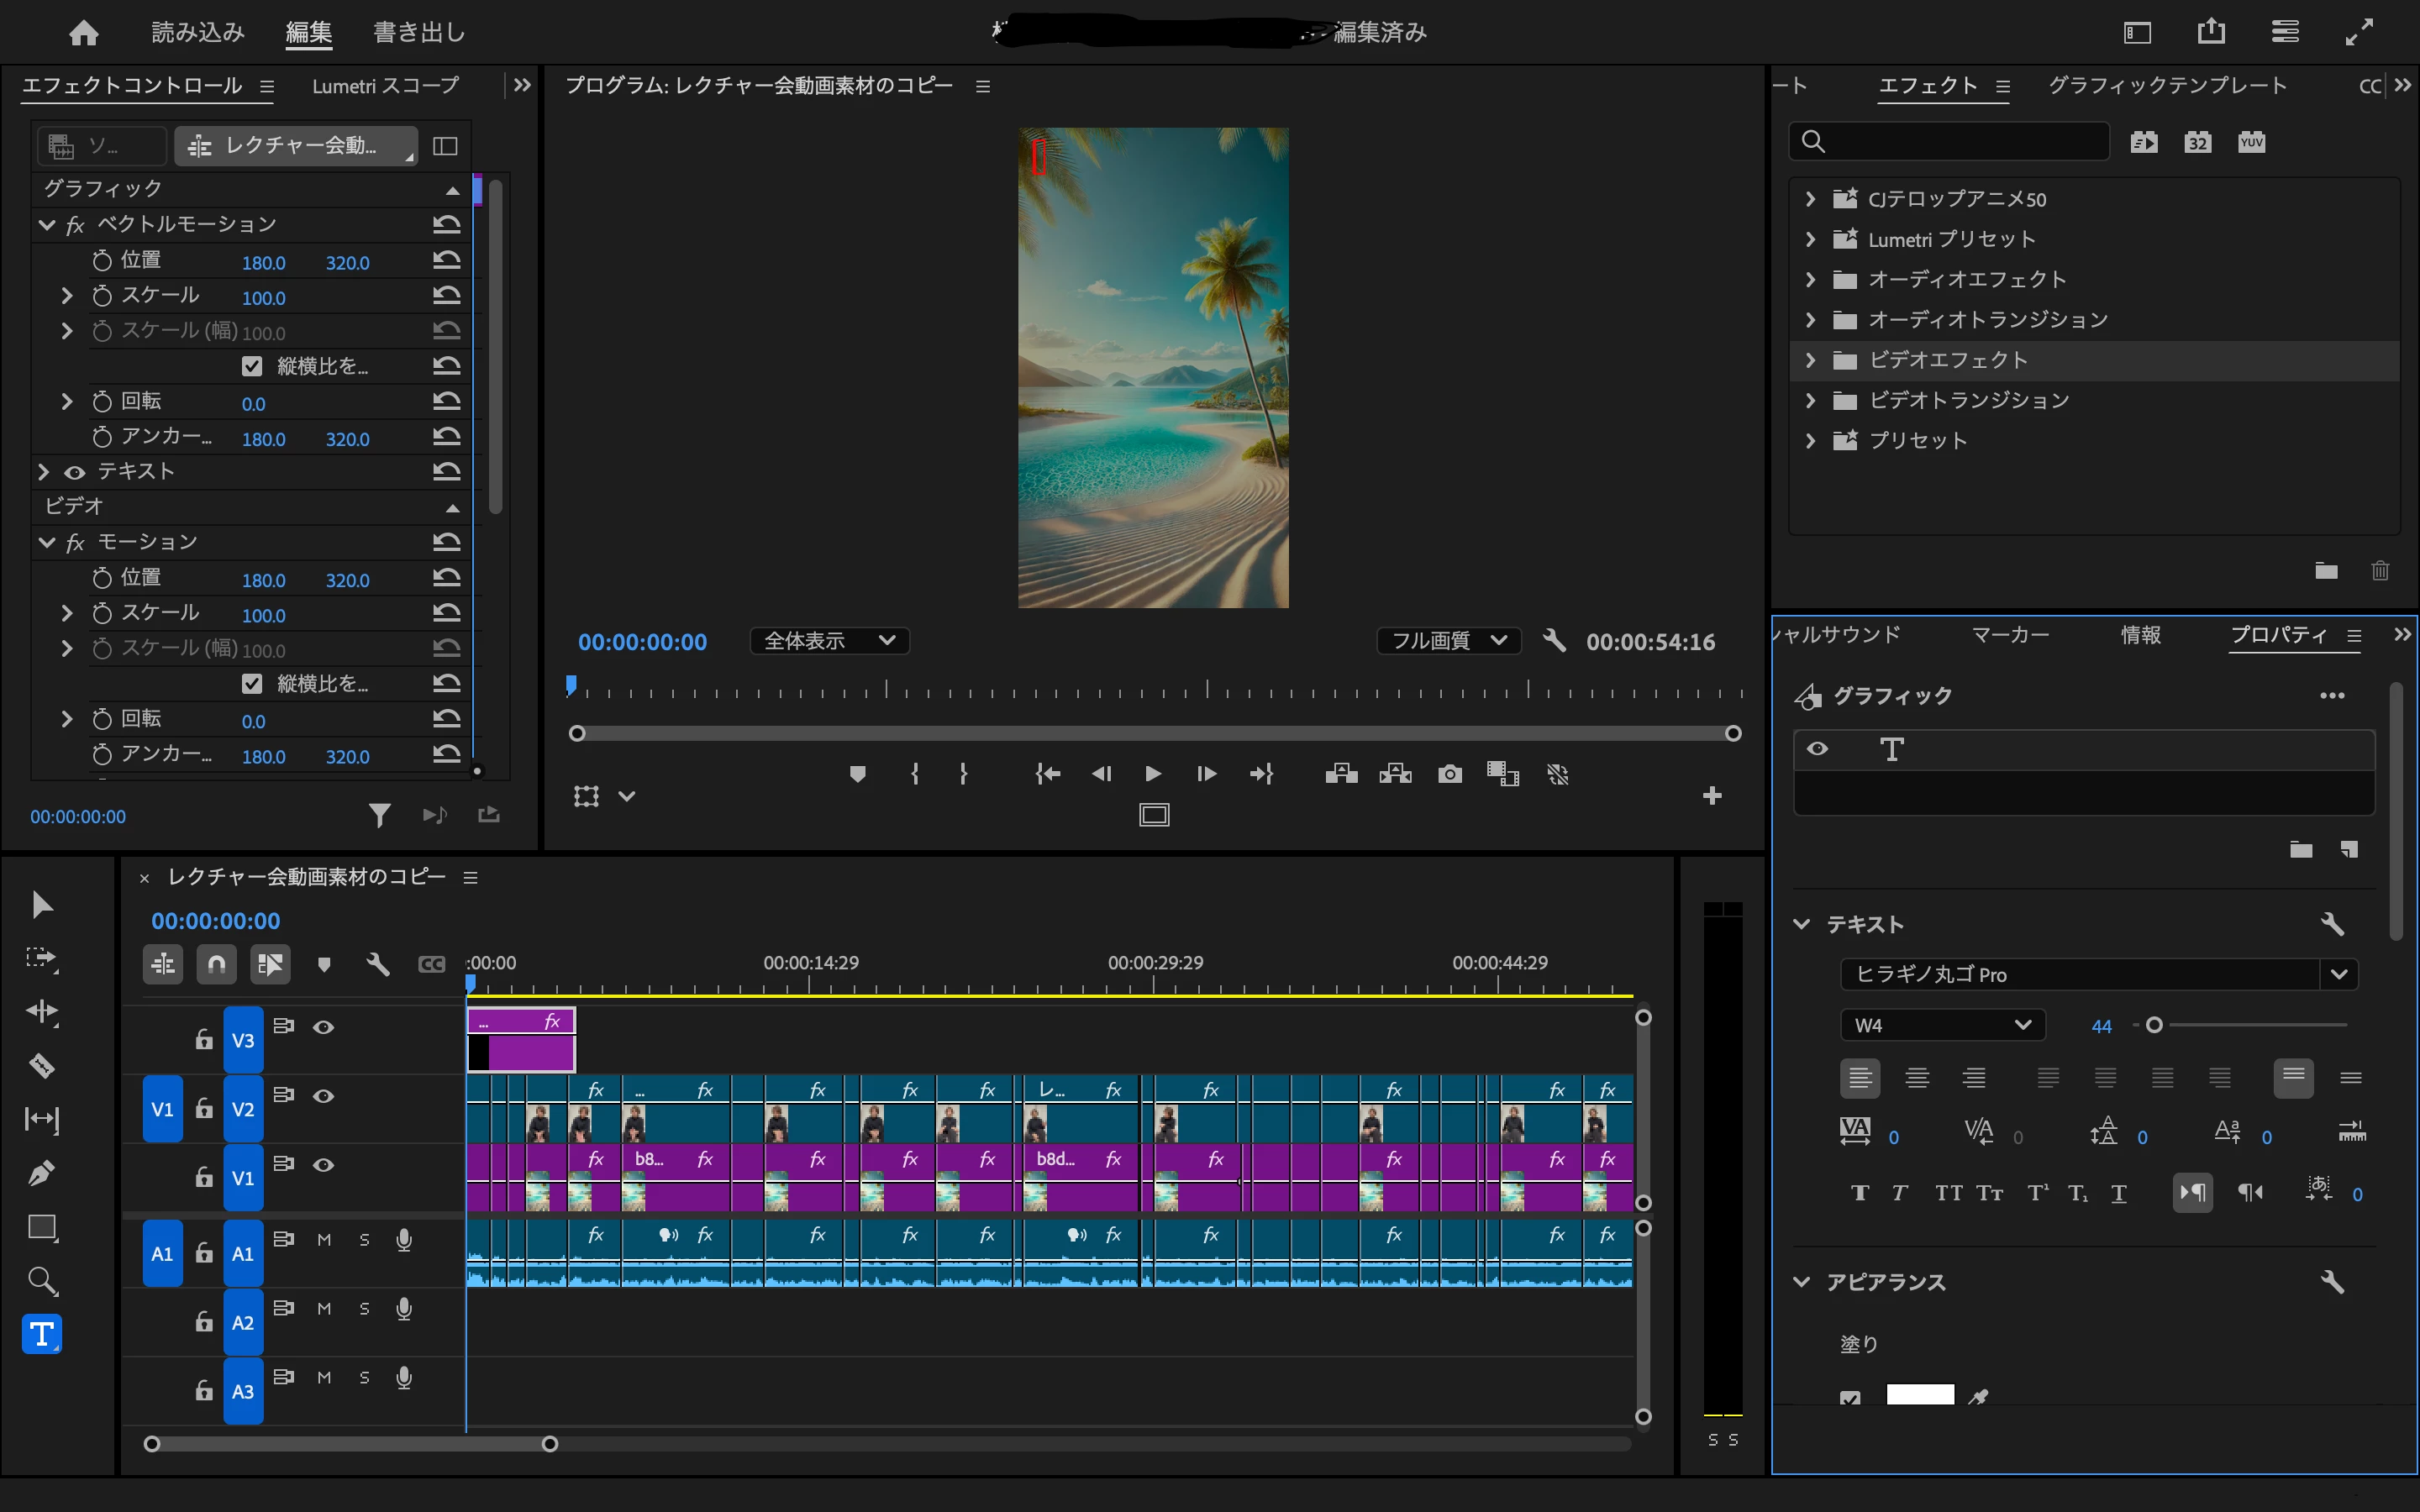The image size is (2420, 1512).
Task: Select the Track Select Forward tool
Action: click(41, 958)
